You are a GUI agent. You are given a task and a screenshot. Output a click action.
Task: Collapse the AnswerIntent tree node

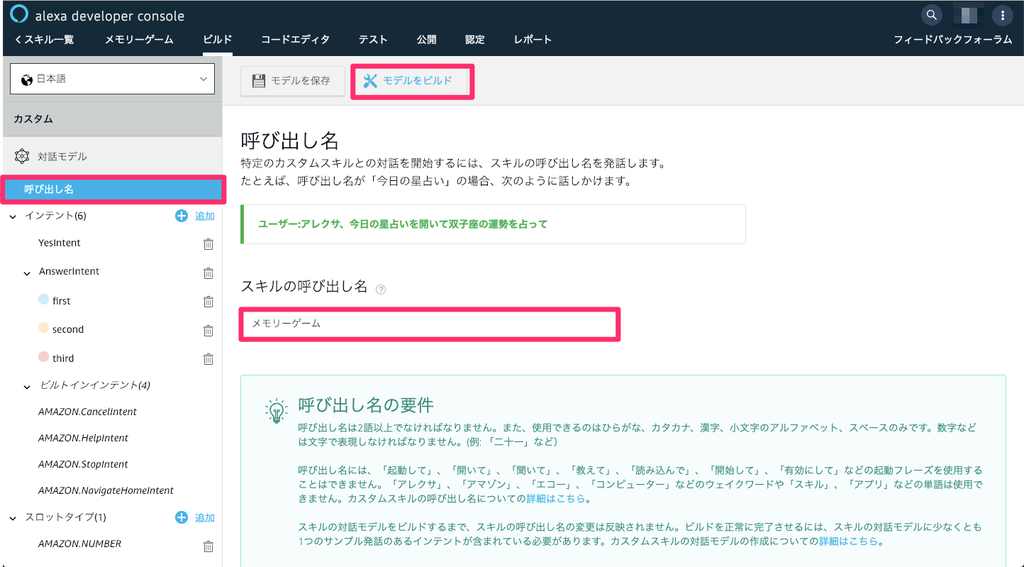[27, 273]
